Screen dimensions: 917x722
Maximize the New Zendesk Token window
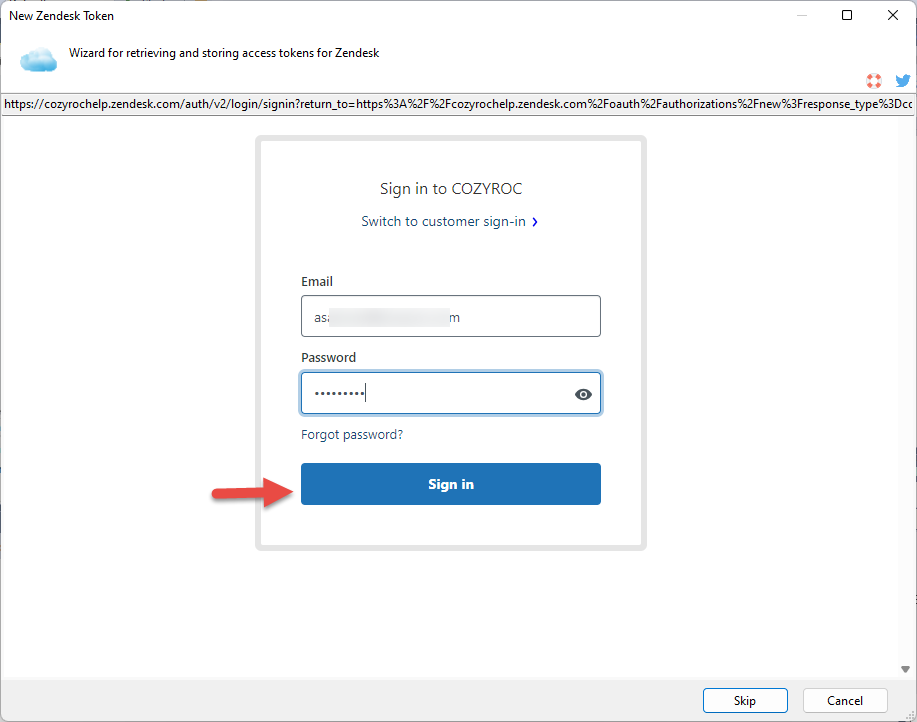(847, 15)
